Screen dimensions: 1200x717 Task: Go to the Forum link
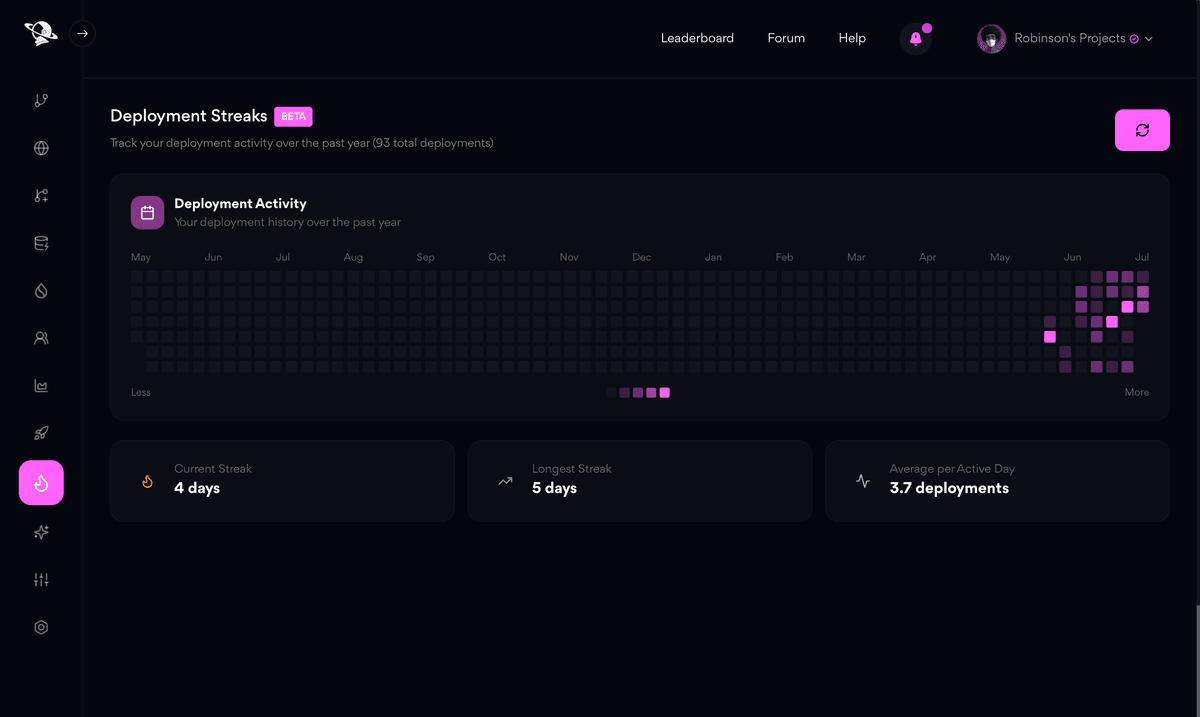[x=786, y=38]
